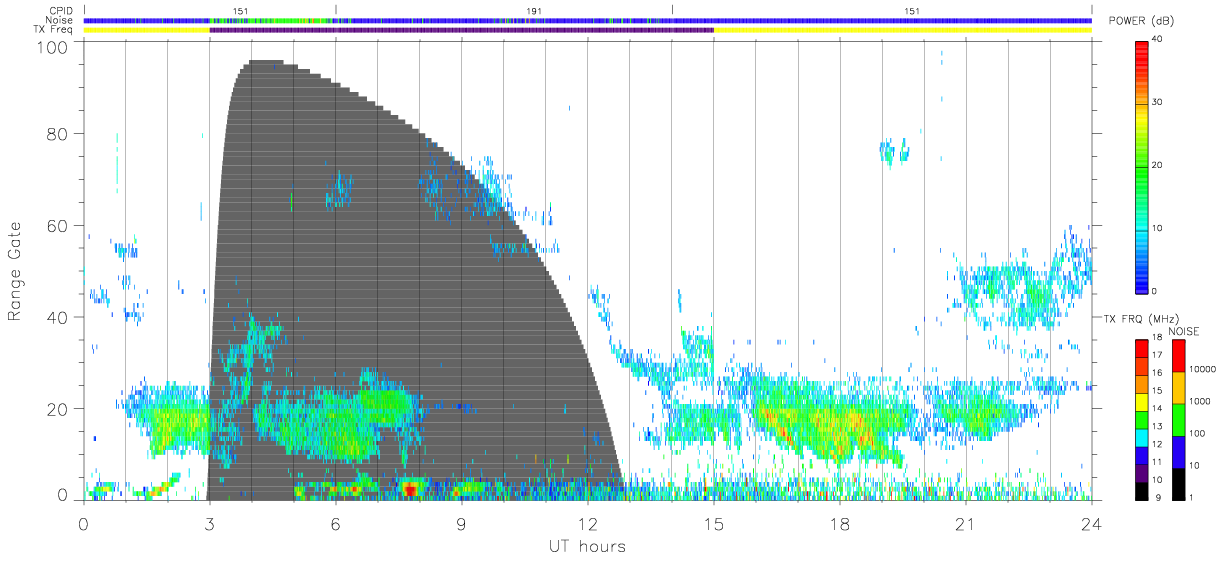The height and width of the screenshot is (567, 1228).
Task: Click the 60 tick on Range Gate axis
Action: pos(59,226)
